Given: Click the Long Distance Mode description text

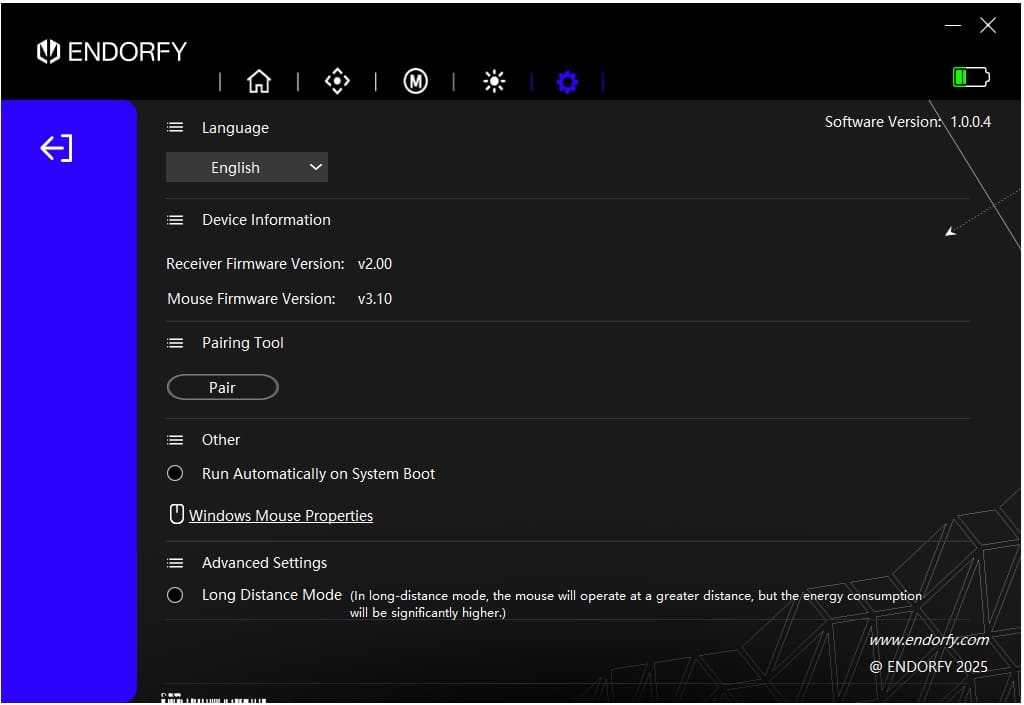Looking at the screenshot, I should pyautogui.click(x=636, y=604).
